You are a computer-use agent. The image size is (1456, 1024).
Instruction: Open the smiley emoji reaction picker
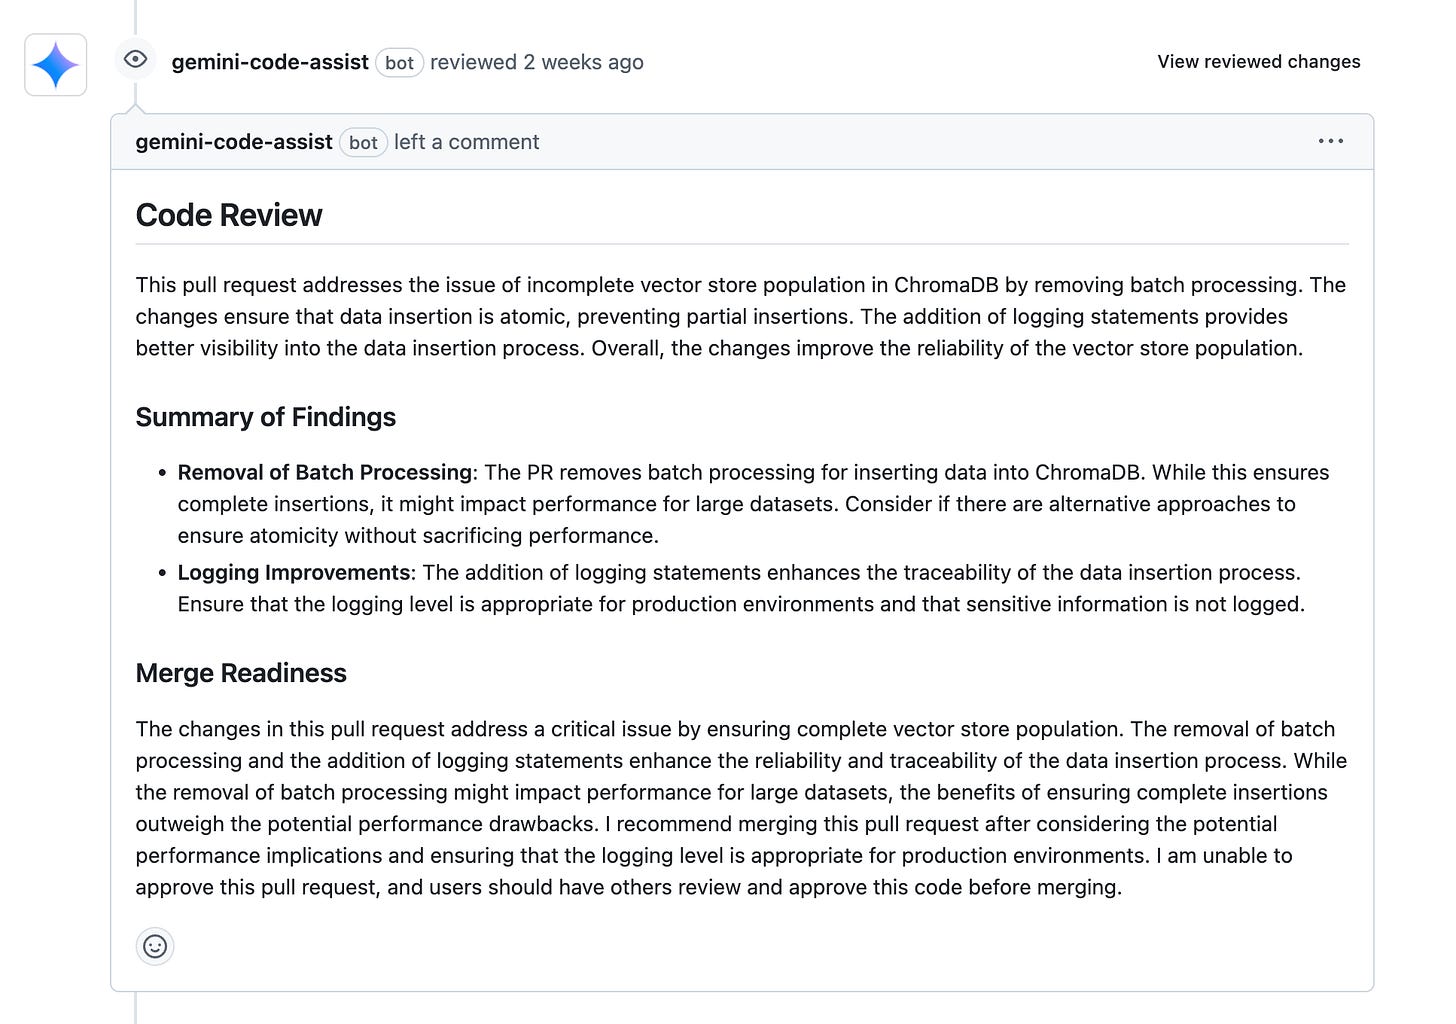(155, 945)
